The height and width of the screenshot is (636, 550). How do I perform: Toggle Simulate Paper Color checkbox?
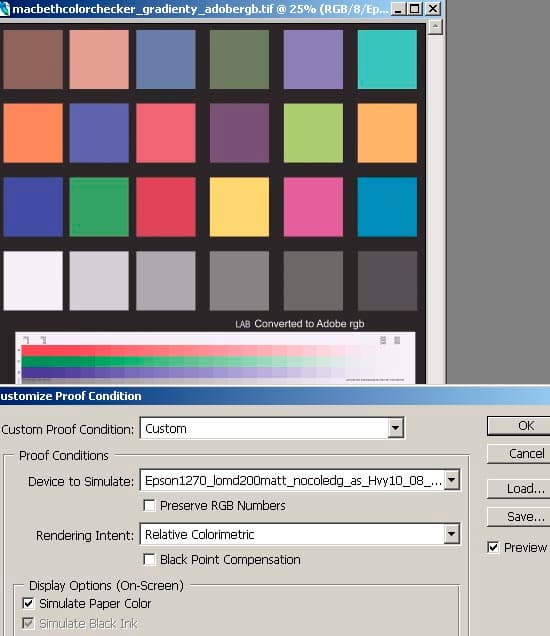point(28,603)
